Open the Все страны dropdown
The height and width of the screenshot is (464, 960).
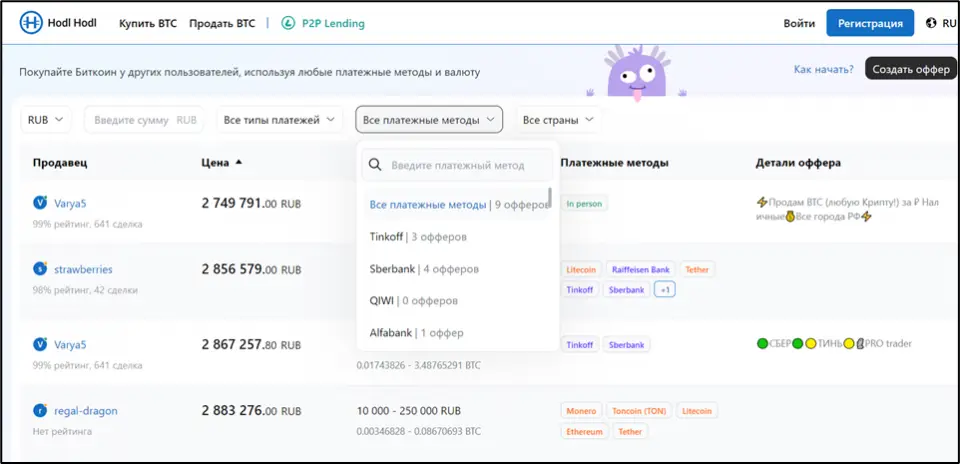coord(558,120)
